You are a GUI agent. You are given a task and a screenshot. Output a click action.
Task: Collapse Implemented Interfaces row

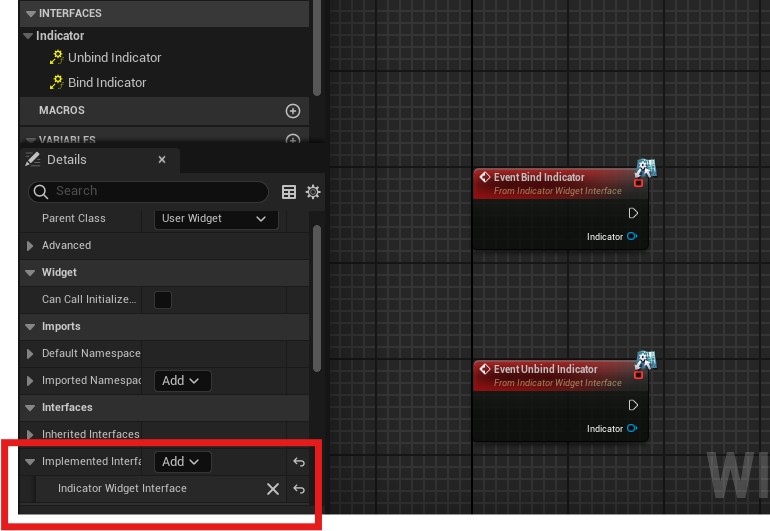[30, 462]
